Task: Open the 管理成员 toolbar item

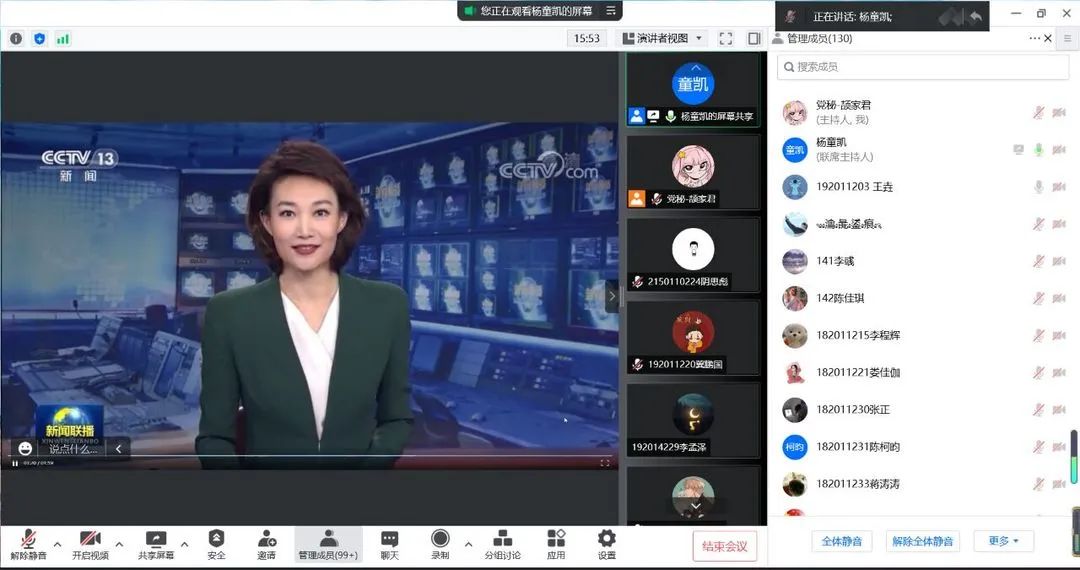Action: (x=327, y=544)
